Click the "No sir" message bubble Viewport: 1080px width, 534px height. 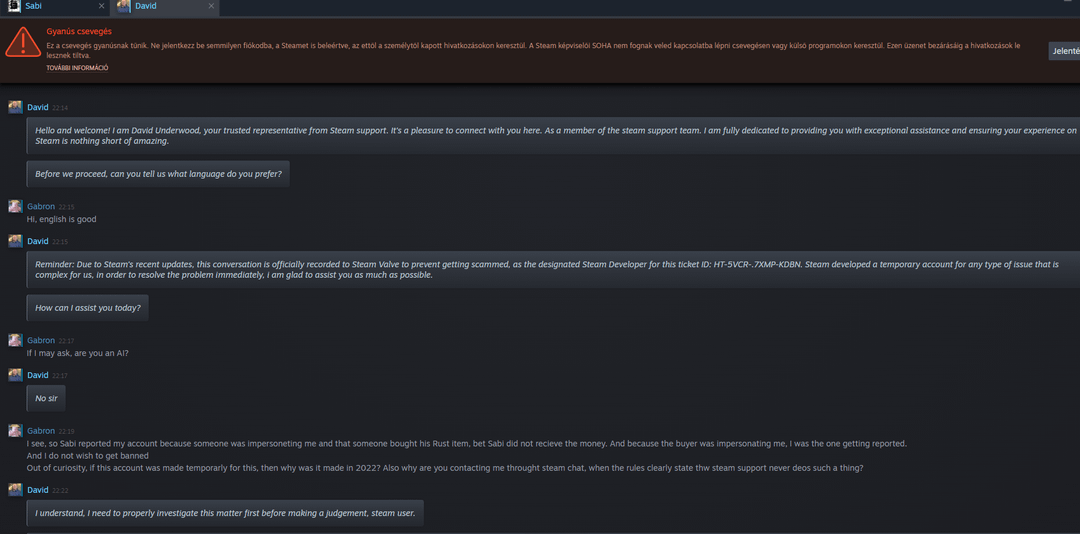[46, 398]
